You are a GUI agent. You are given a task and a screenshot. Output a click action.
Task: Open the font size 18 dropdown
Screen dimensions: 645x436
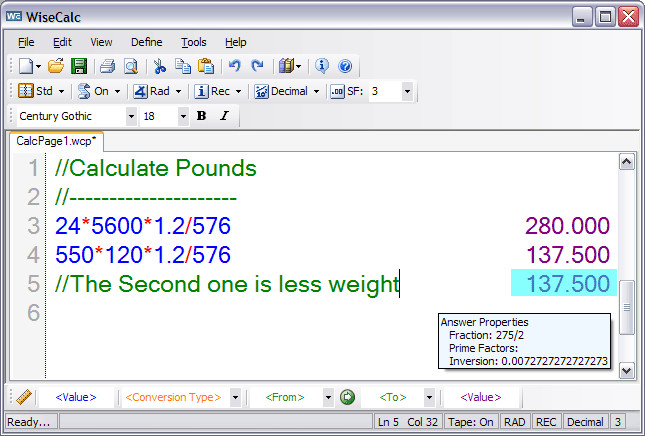click(x=183, y=116)
